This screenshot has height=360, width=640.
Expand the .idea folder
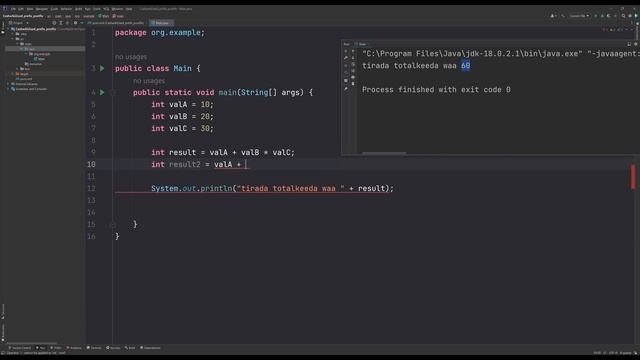tap(12, 34)
